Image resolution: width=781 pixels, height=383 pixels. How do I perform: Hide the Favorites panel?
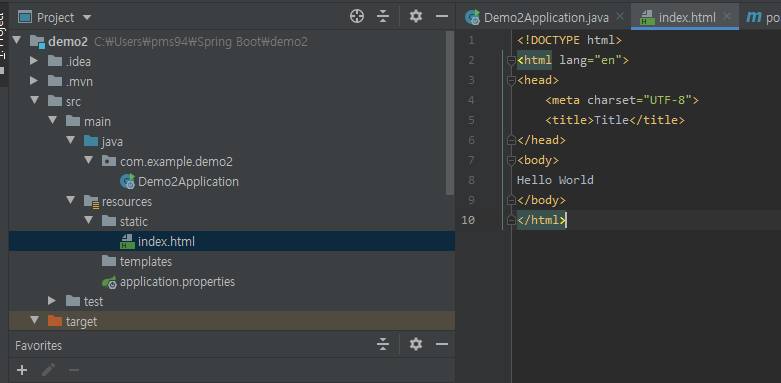coord(442,344)
